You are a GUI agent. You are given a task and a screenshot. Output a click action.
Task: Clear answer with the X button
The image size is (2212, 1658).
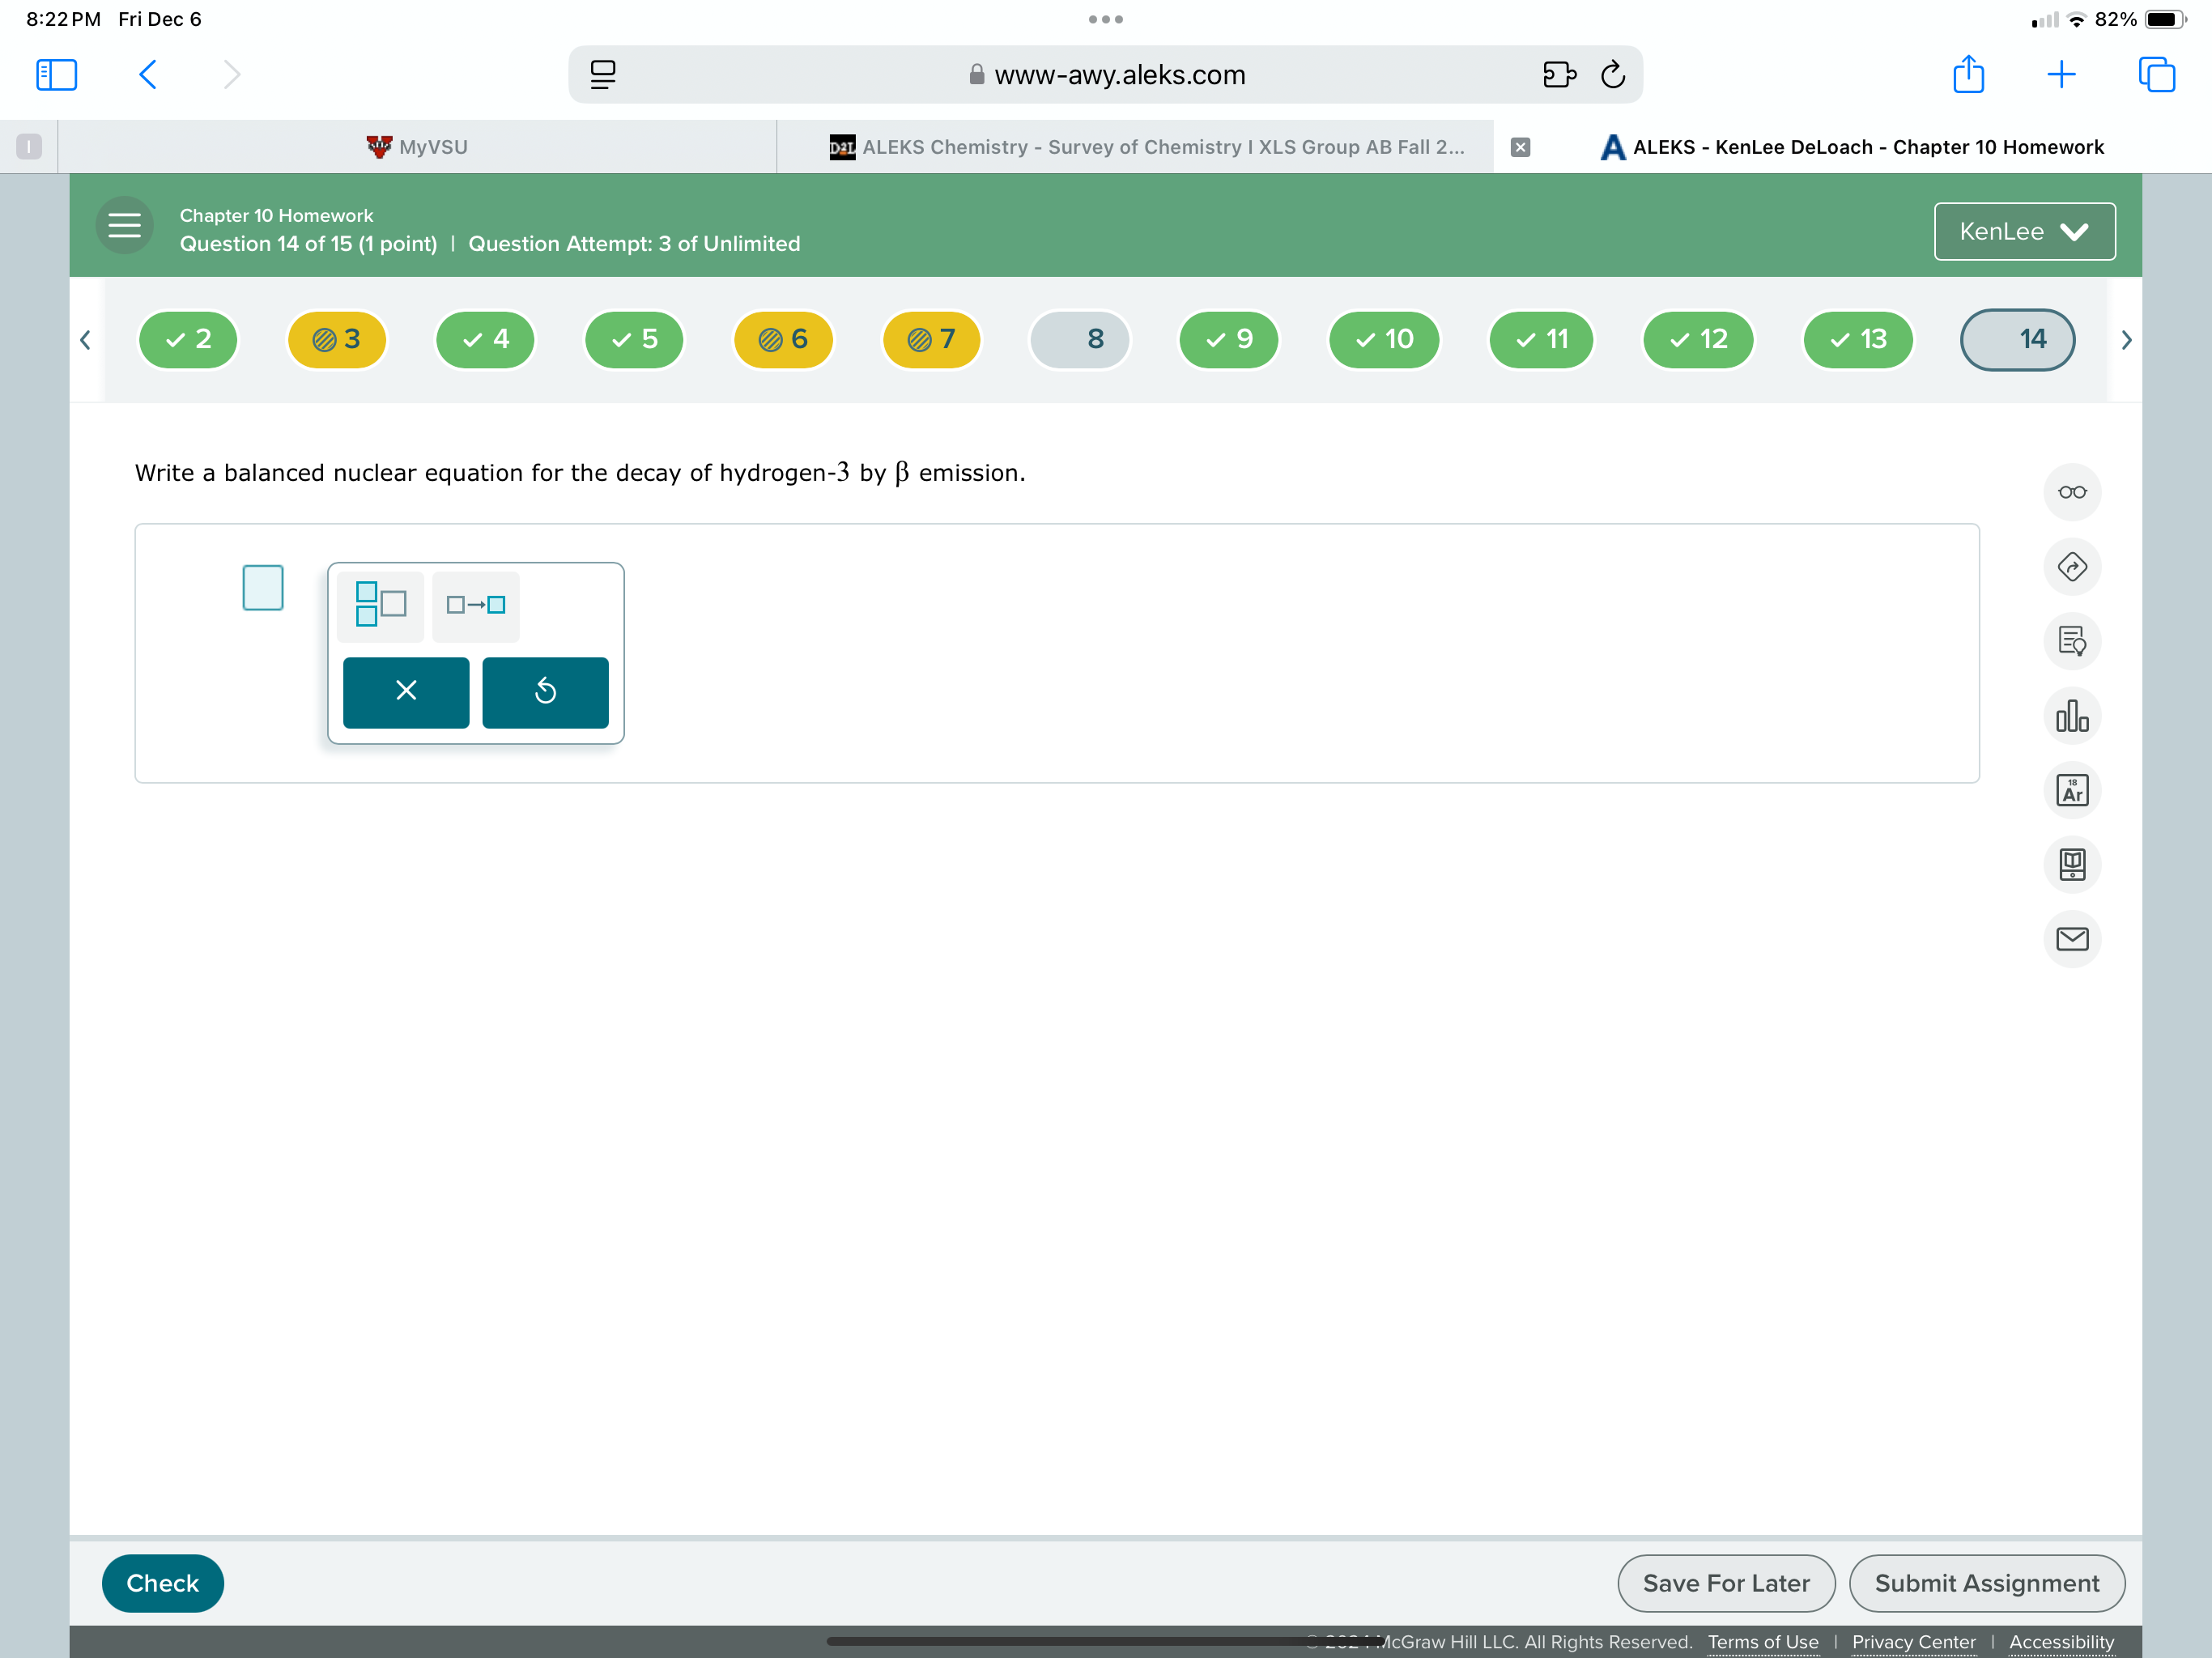406,692
